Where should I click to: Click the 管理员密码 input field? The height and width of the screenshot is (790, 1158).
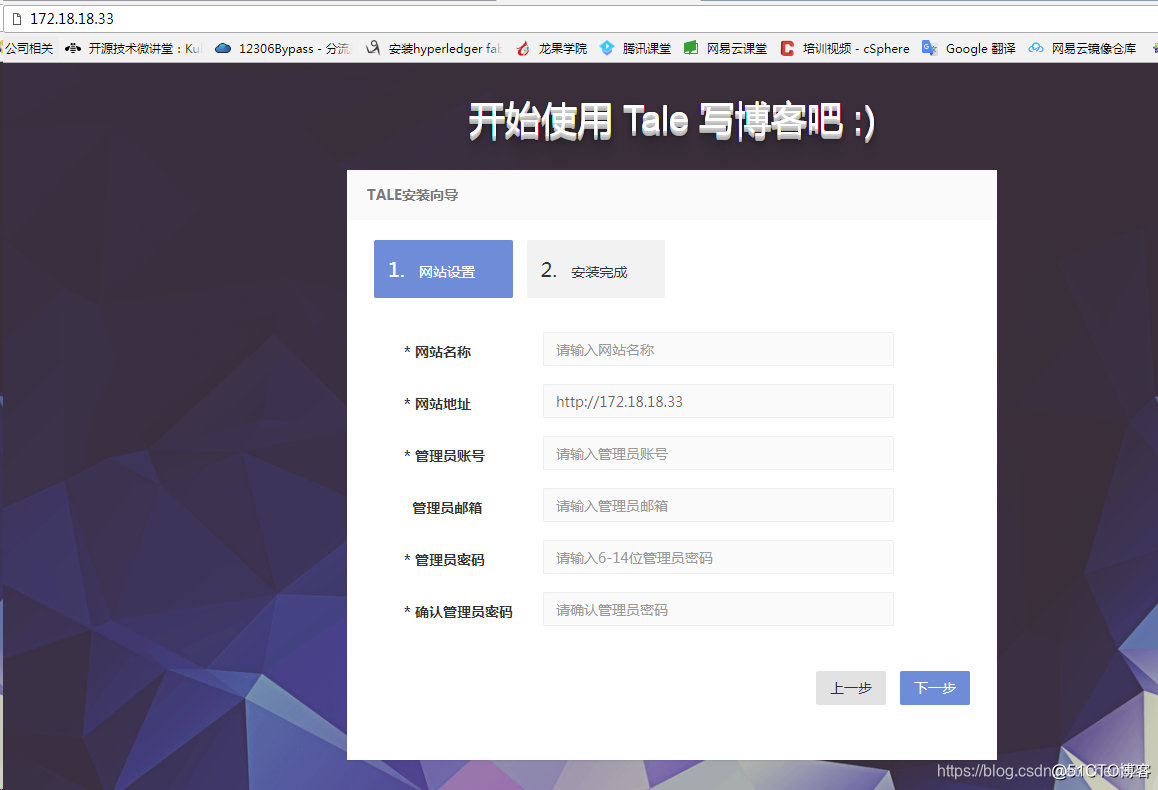[x=717, y=557]
